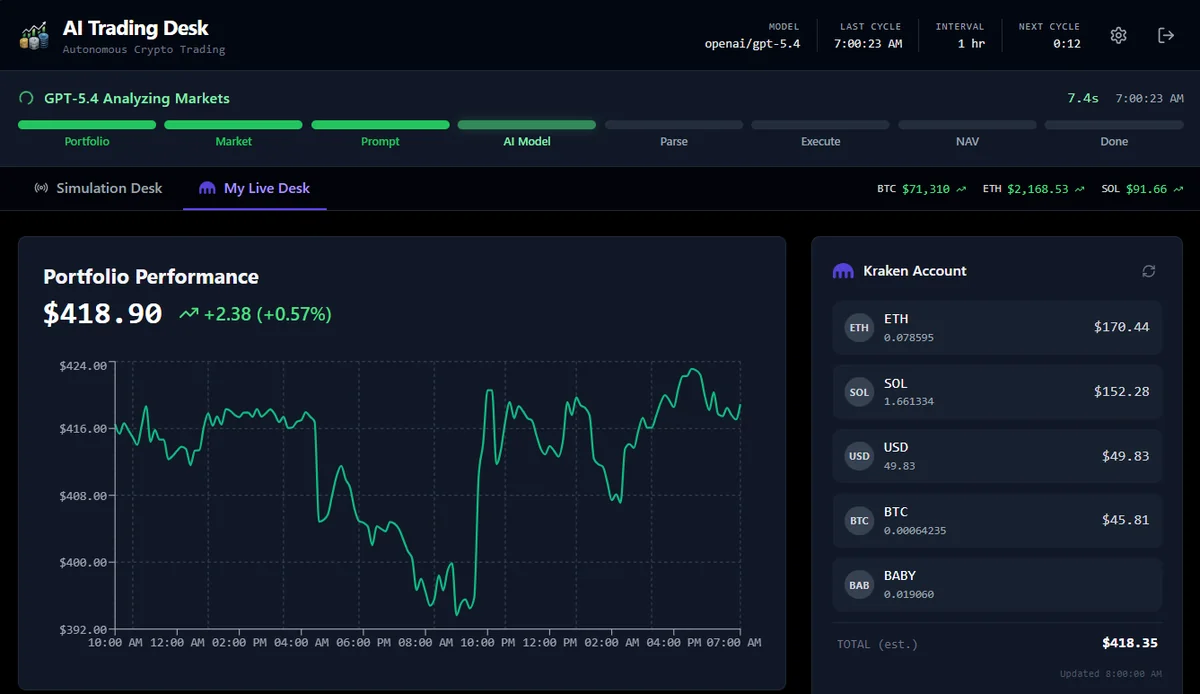Click the Interval value 1 hr
The image size is (1200, 694).
pos(971,44)
